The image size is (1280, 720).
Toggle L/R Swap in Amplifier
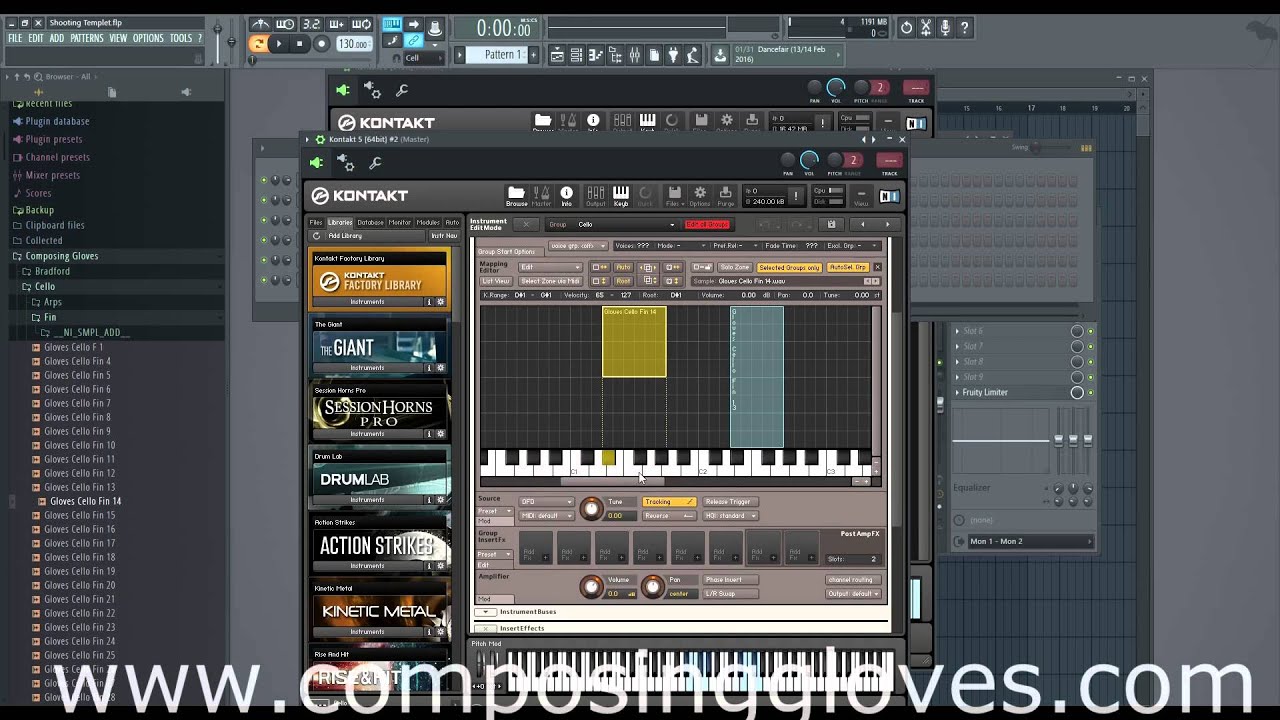(x=730, y=594)
